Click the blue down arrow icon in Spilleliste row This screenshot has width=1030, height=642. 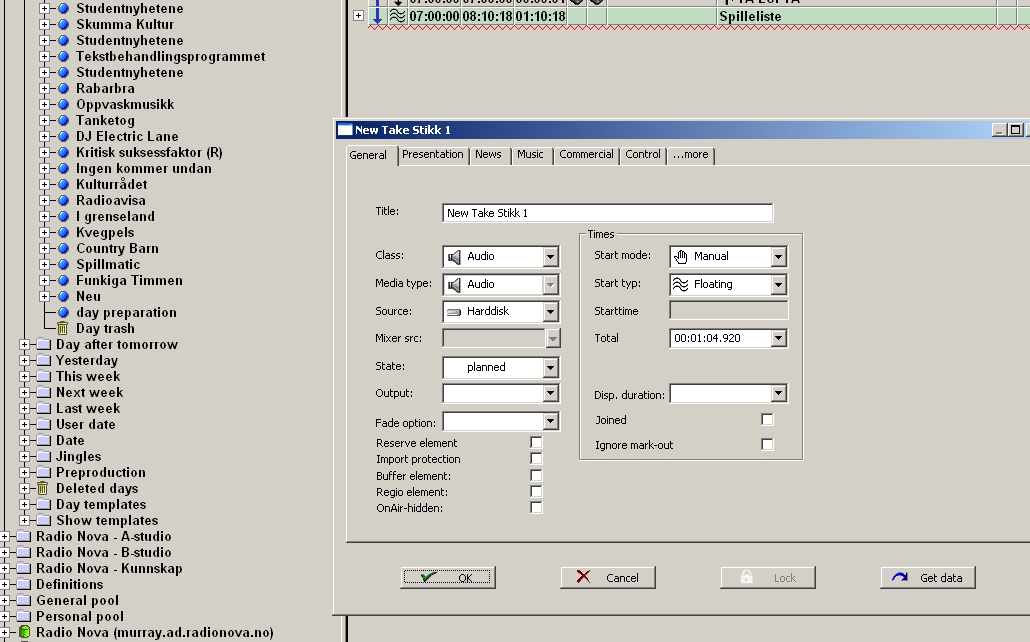point(378,16)
